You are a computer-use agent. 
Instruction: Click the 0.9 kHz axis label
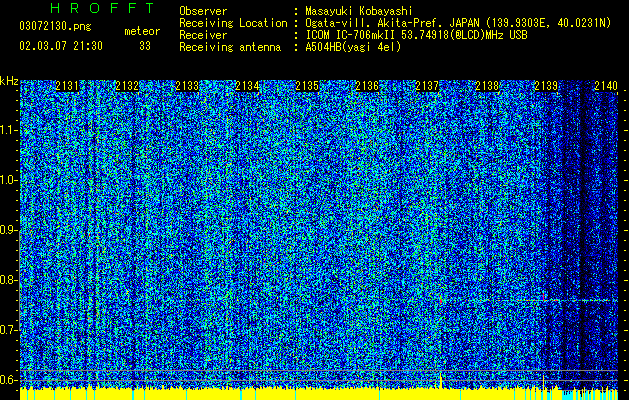(x=9, y=230)
